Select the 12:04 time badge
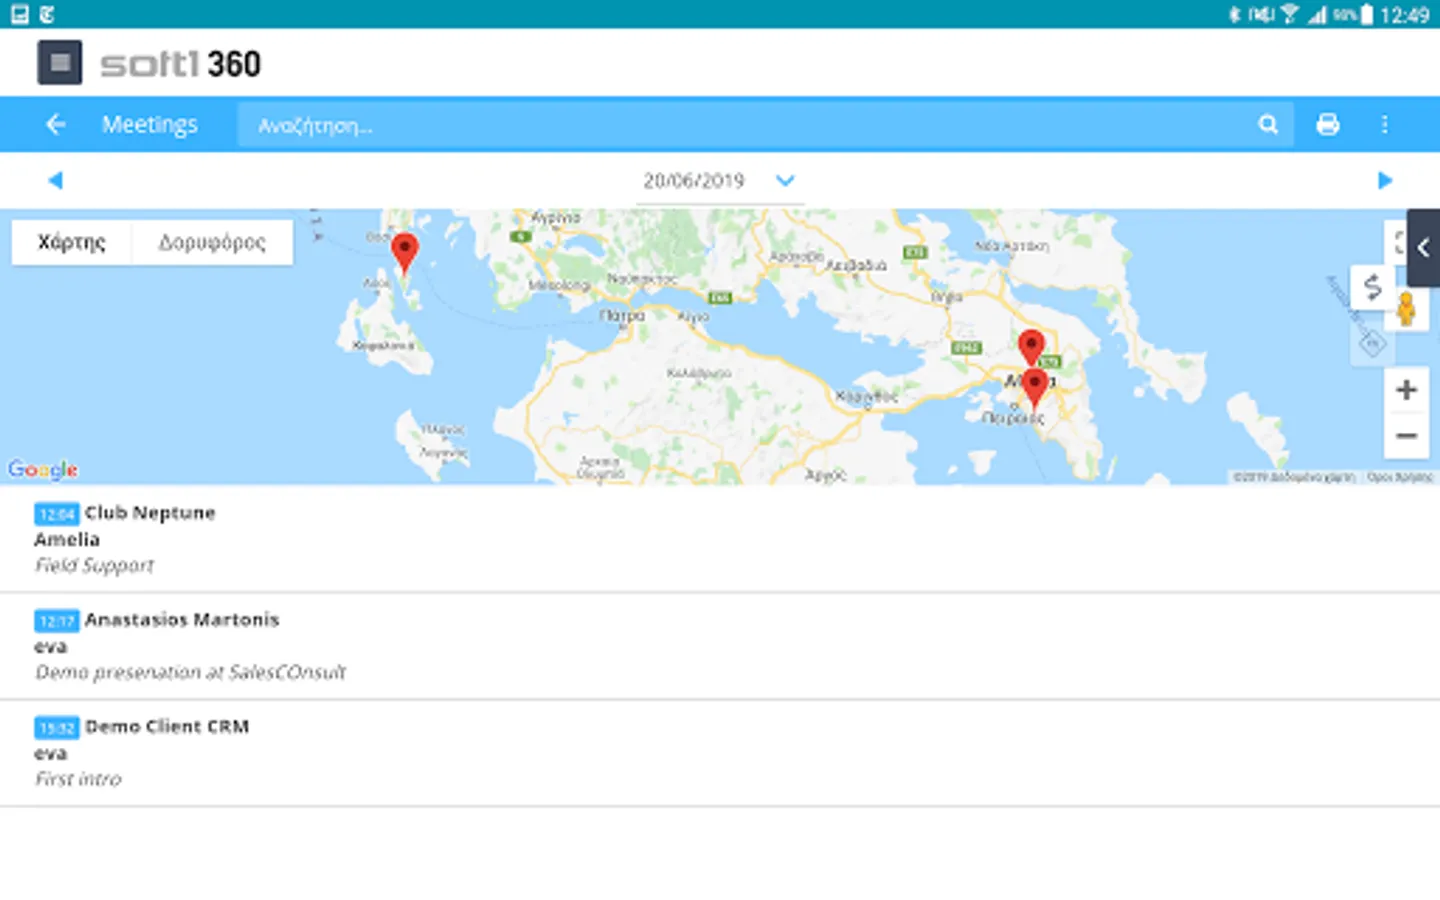 pyautogui.click(x=57, y=514)
